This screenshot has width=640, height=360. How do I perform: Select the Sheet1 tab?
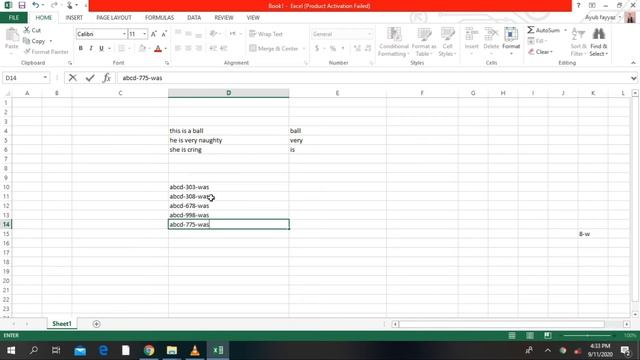[62, 324]
